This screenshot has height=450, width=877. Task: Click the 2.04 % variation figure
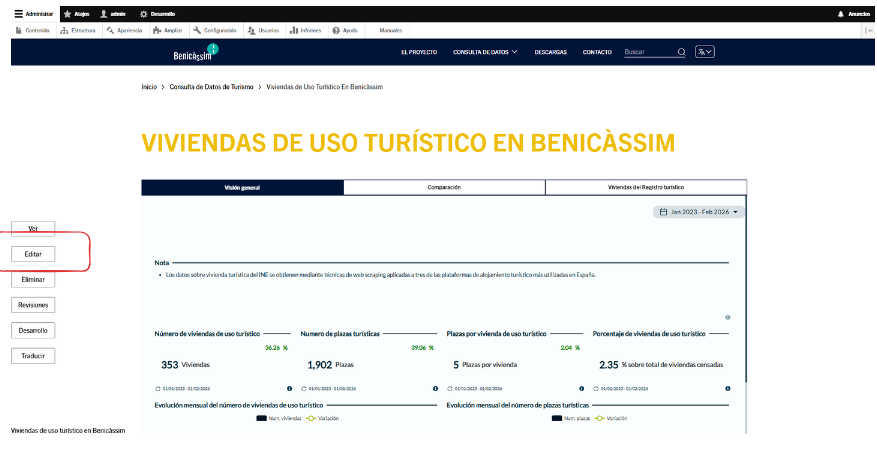570,348
